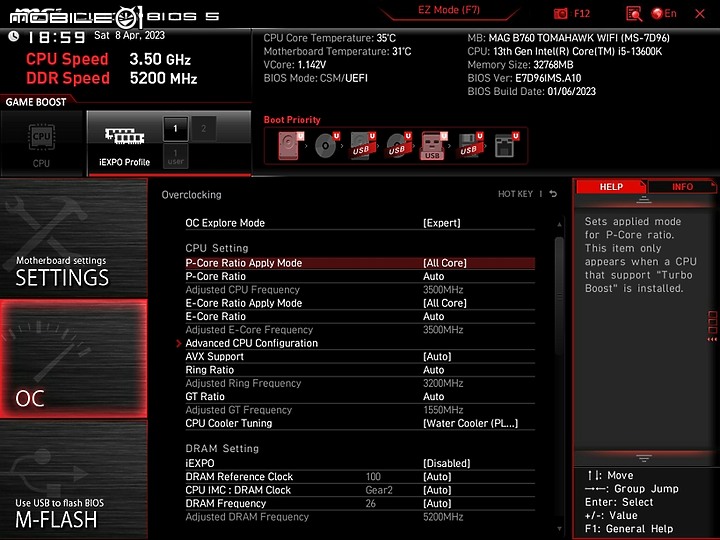
Task: Click the settings list scroll up arrow
Action: click(559, 224)
